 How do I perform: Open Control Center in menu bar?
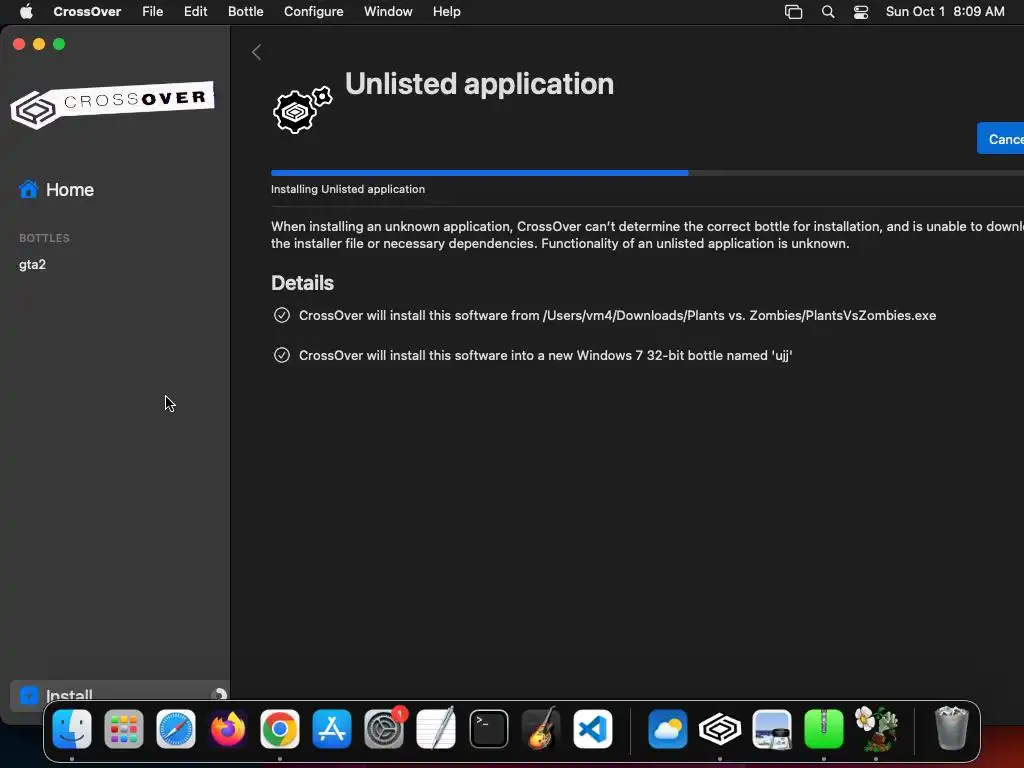click(x=861, y=12)
